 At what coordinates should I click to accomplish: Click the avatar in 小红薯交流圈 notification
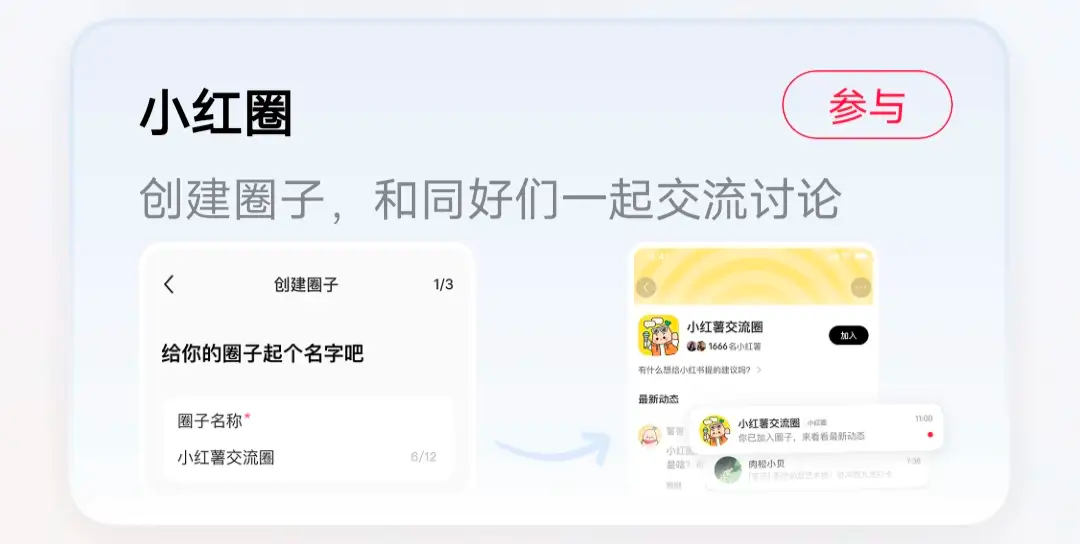pos(715,430)
